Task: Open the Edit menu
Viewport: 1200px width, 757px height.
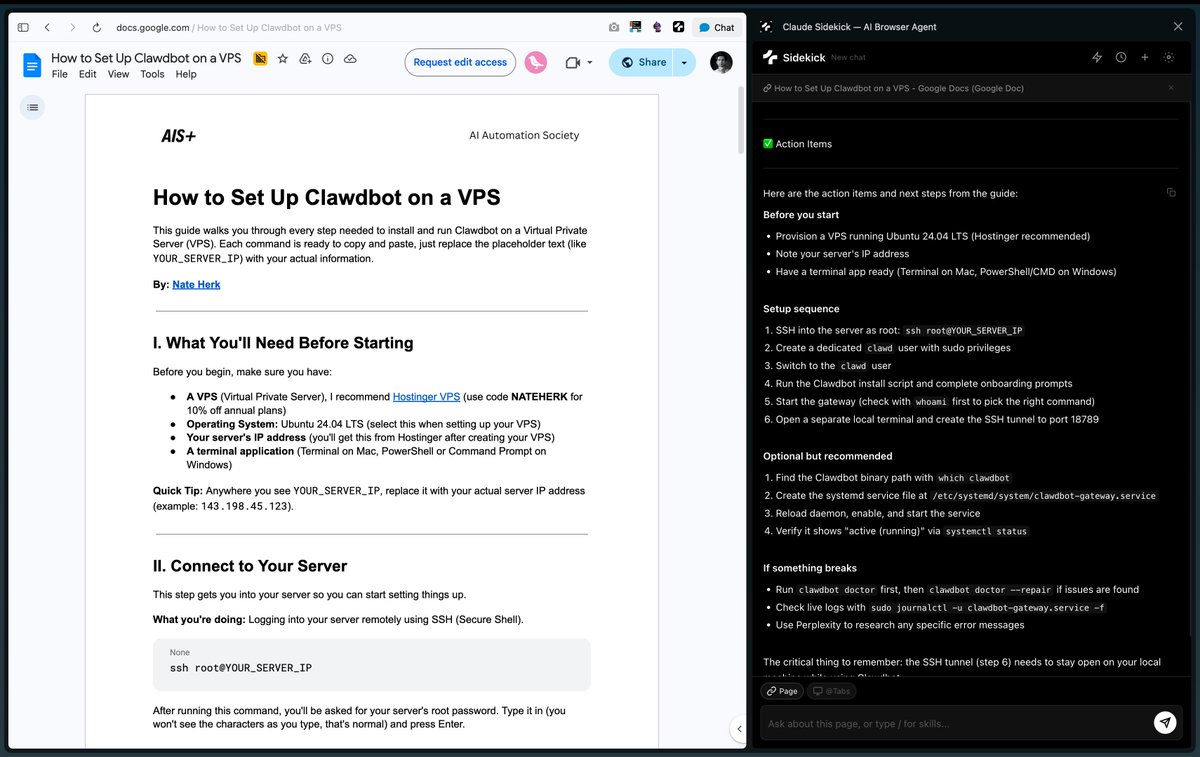Action: tap(88, 74)
